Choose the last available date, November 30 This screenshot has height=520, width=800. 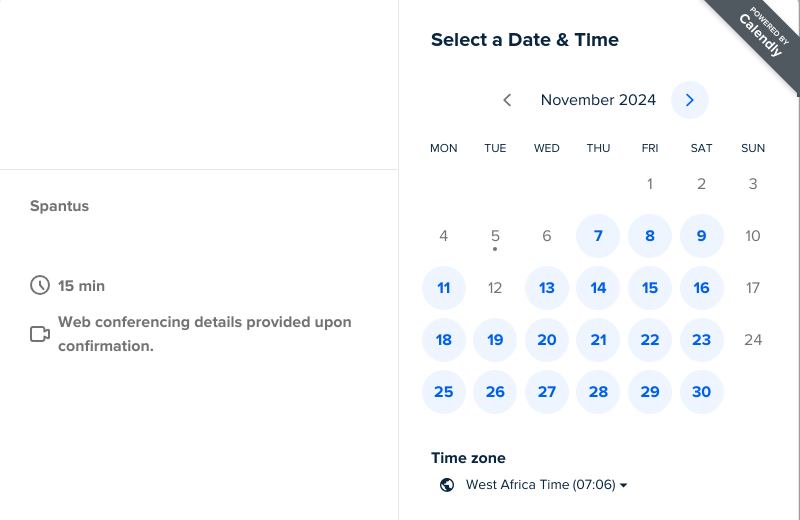[702, 392]
